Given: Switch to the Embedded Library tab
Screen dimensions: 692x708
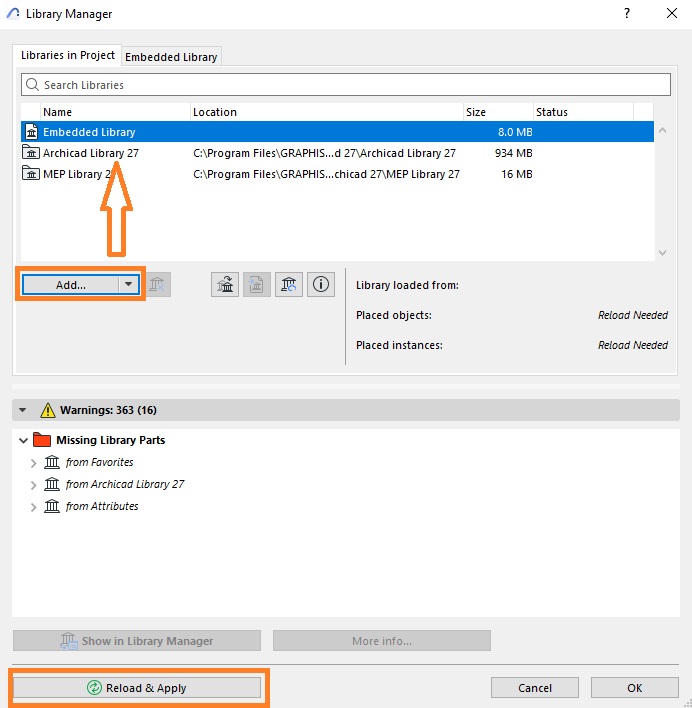Looking at the screenshot, I should (171, 57).
